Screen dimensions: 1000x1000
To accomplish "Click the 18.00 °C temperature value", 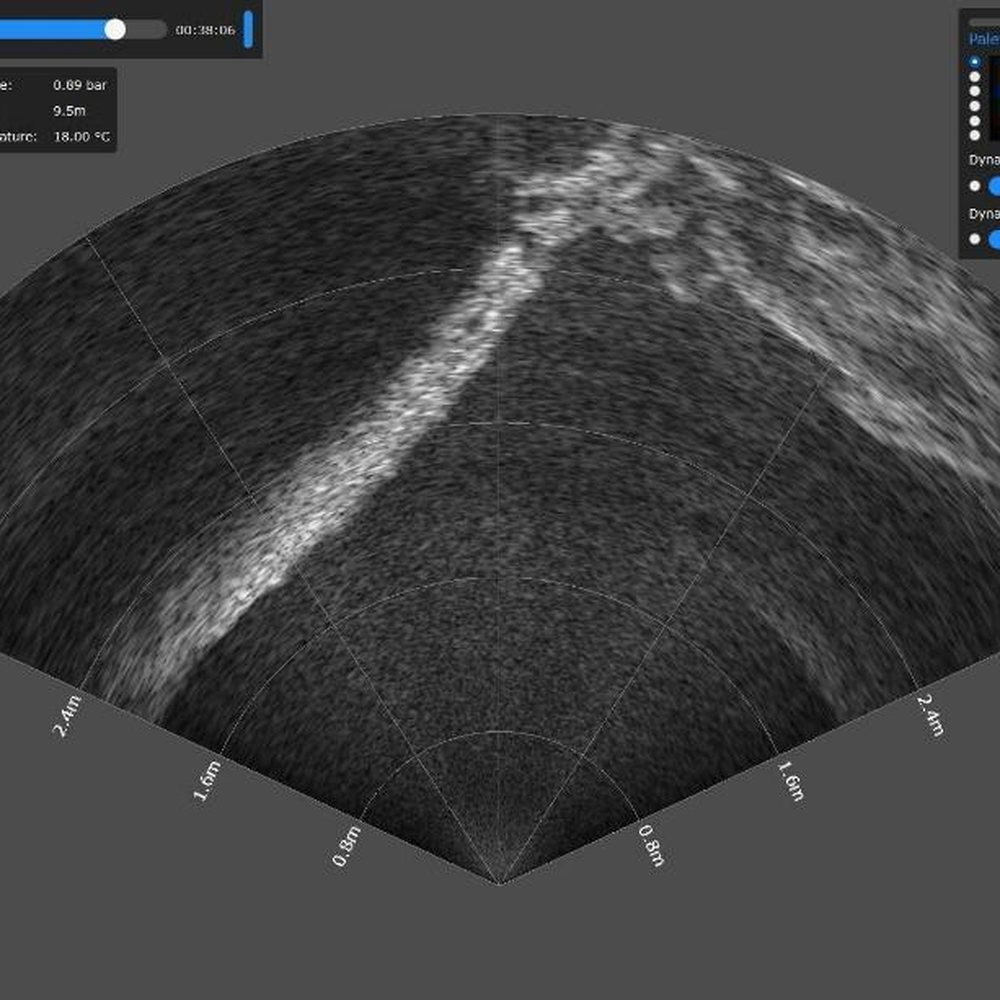I will pyautogui.click(x=82, y=136).
